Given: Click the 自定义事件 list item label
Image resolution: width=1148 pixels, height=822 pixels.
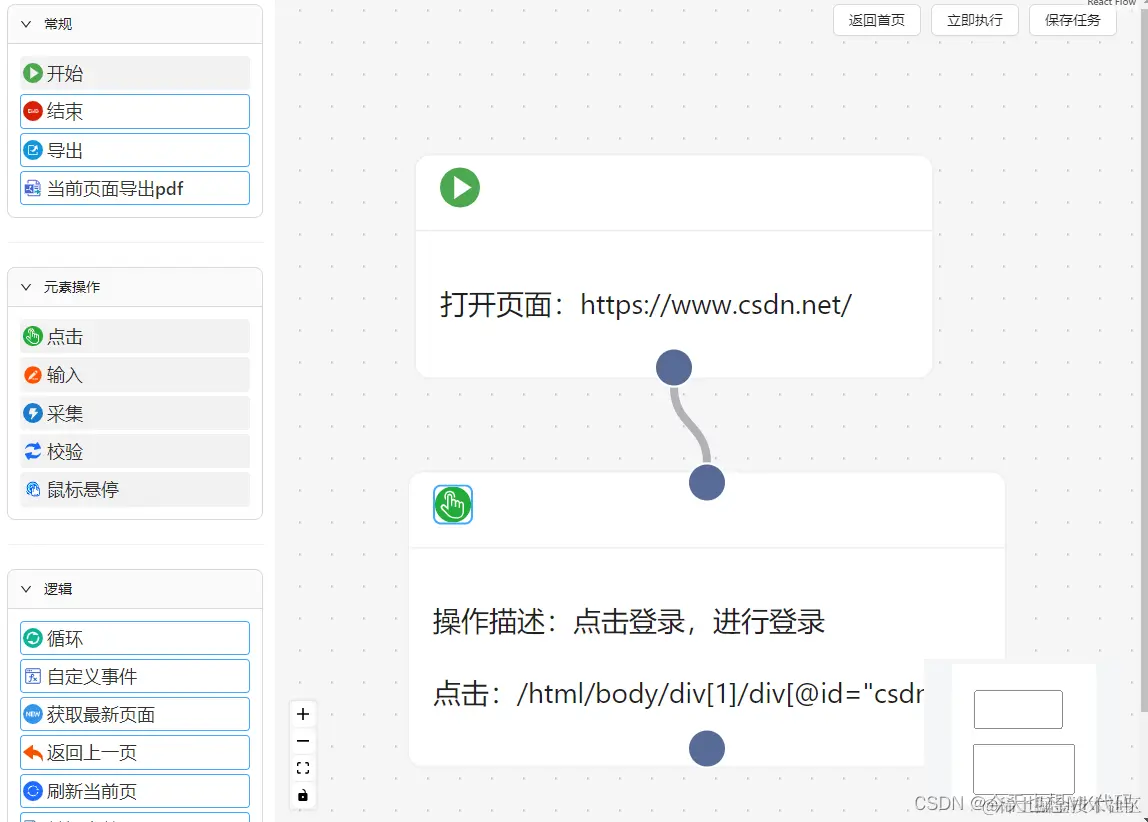Looking at the screenshot, I should 92,676.
